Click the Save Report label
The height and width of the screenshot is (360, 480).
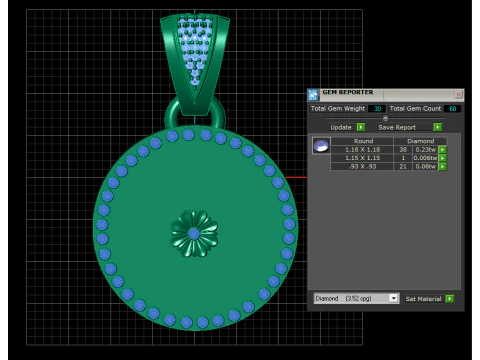397,127
